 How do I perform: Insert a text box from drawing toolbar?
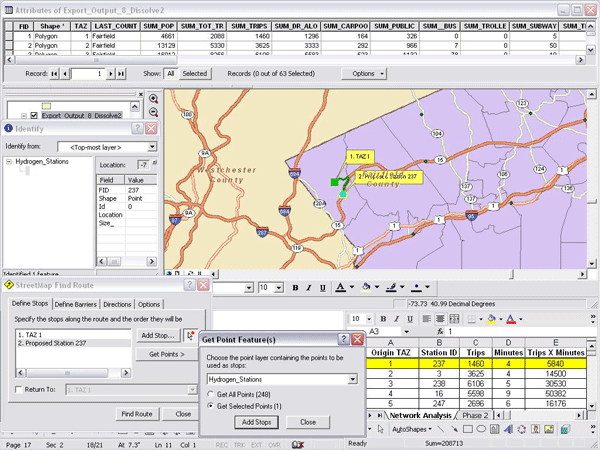pos(494,429)
